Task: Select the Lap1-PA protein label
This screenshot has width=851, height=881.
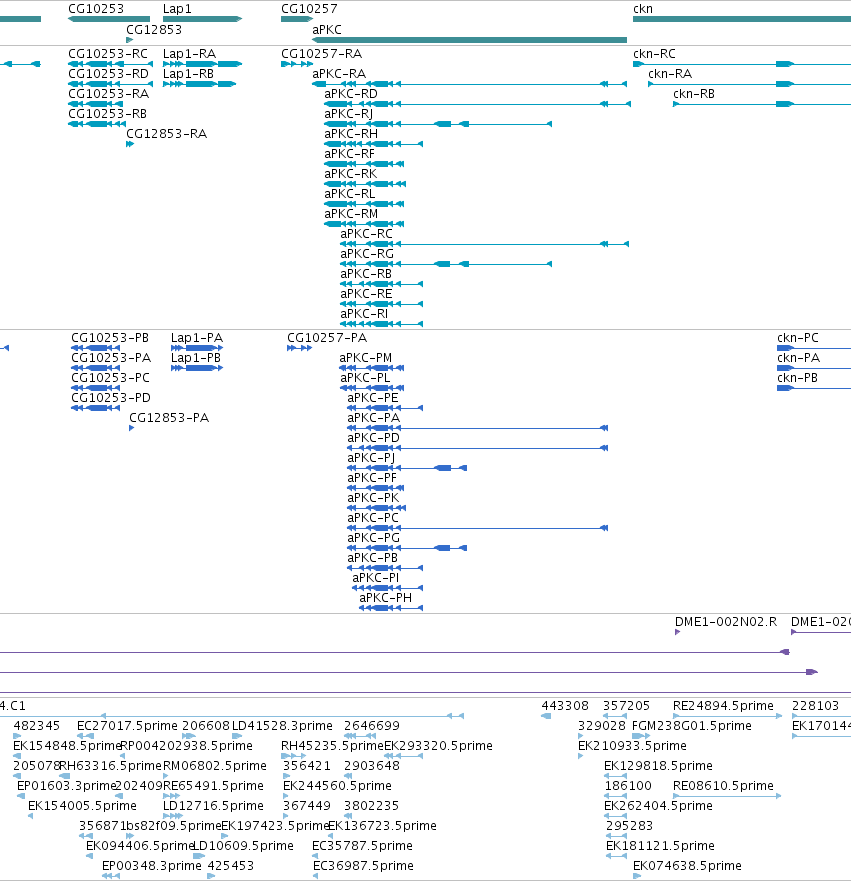Action: 197,338
